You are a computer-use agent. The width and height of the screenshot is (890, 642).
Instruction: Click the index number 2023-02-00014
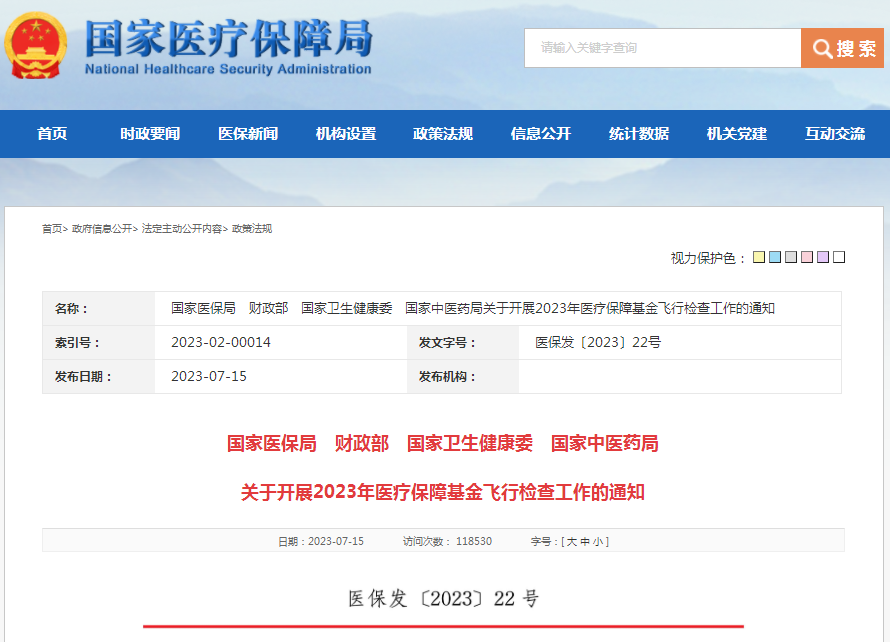click(221, 342)
